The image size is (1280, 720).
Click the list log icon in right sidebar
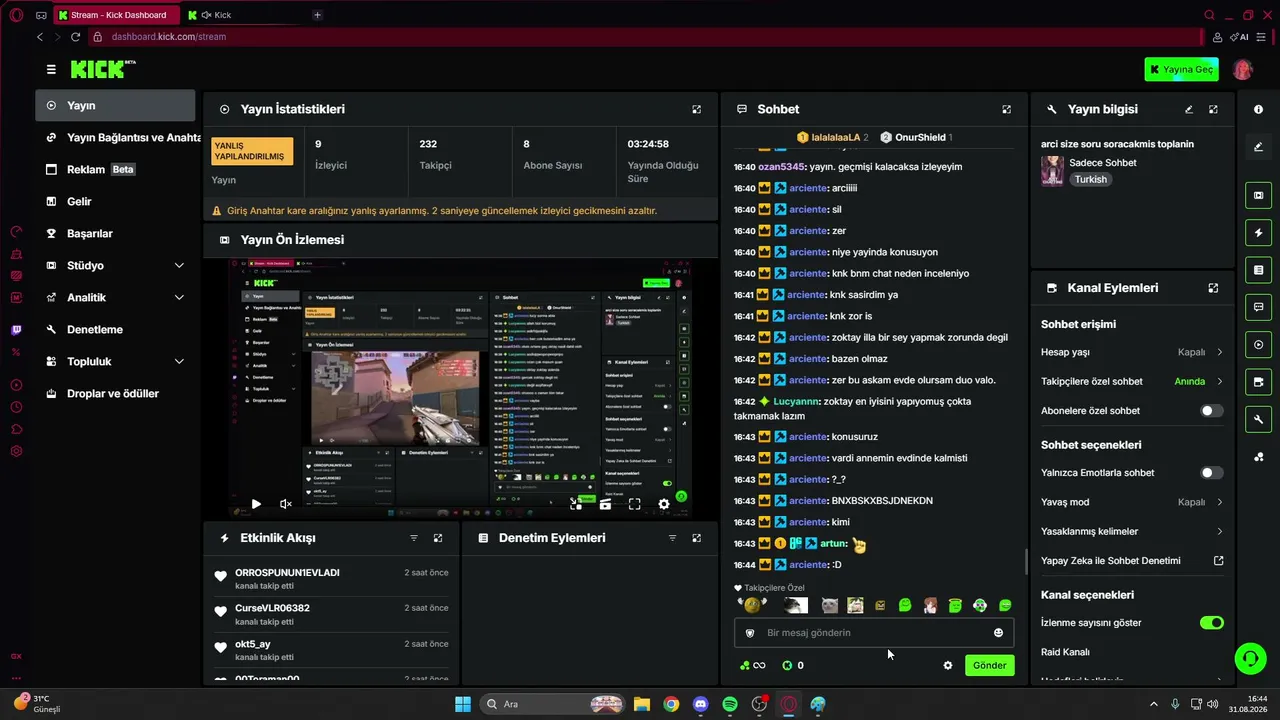pos(1258,270)
